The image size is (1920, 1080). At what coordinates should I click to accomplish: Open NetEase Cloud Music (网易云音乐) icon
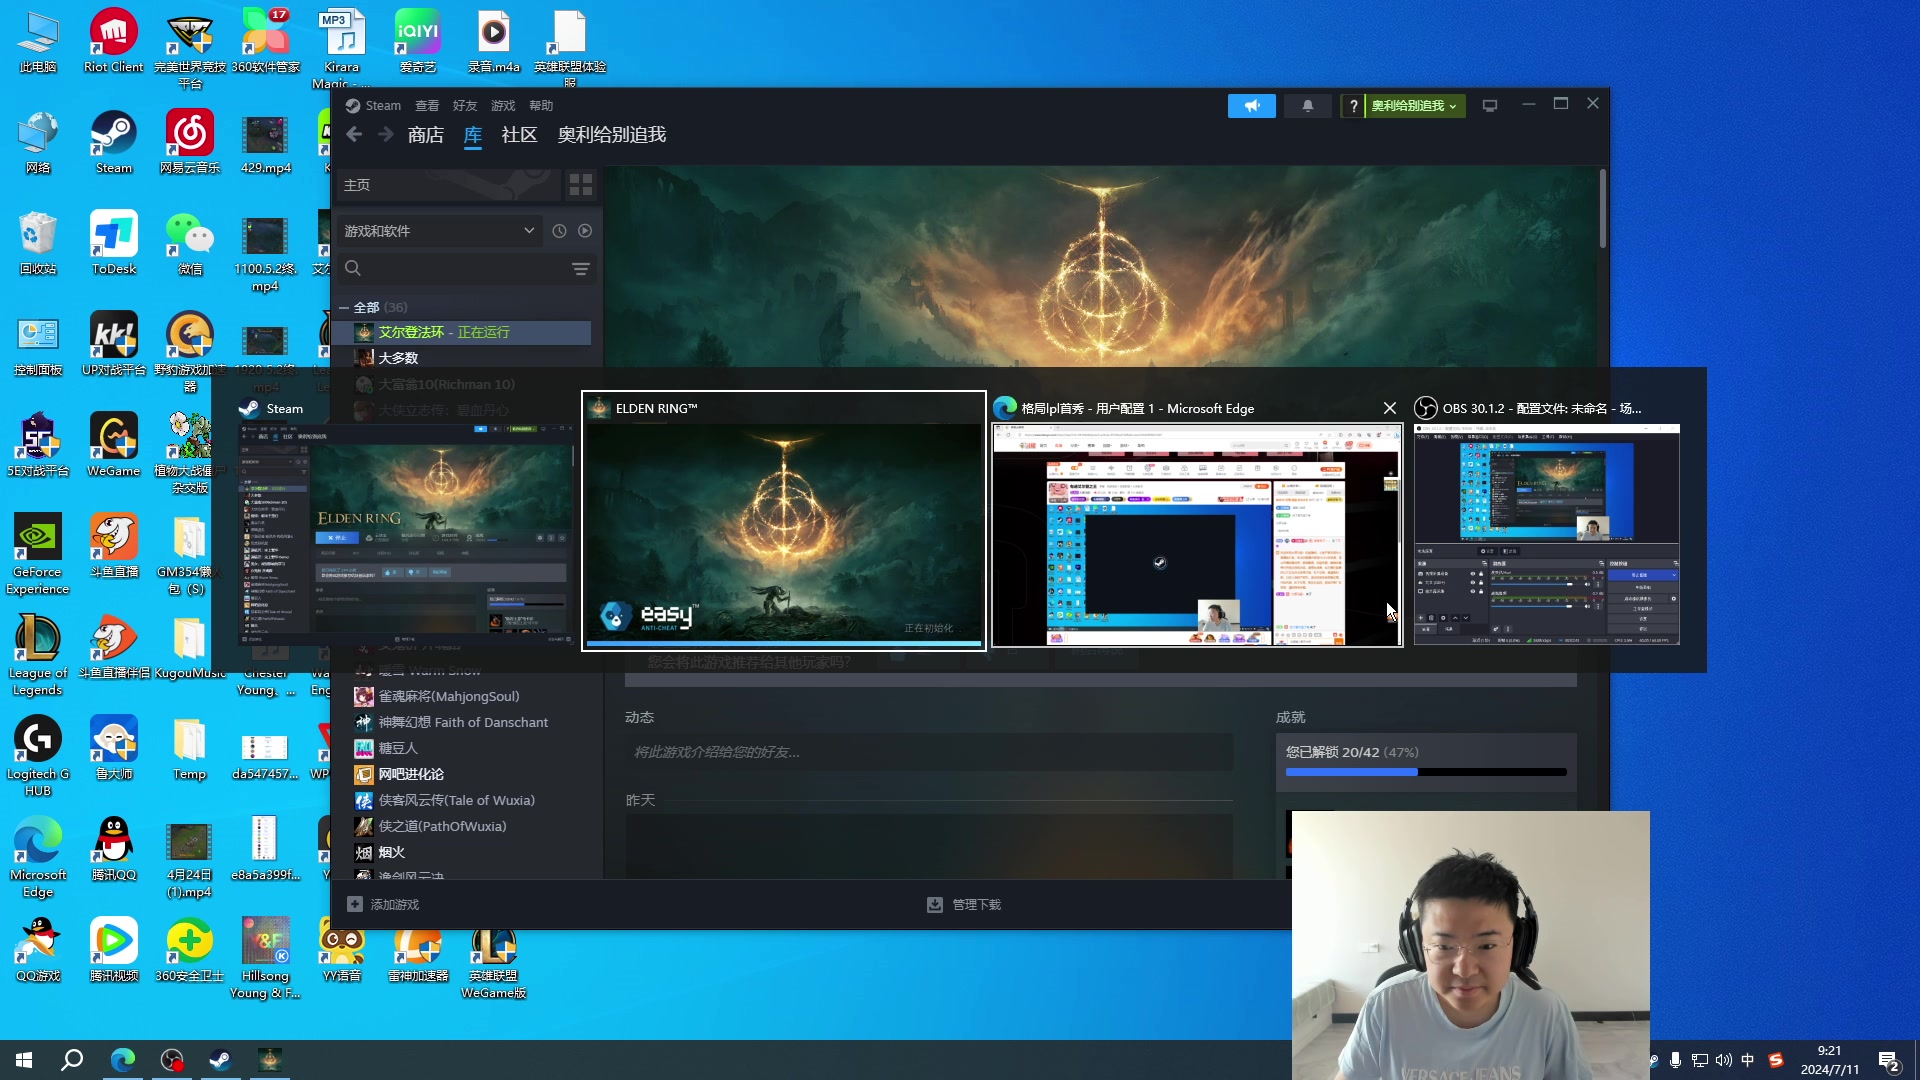click(x=190, y=142)
